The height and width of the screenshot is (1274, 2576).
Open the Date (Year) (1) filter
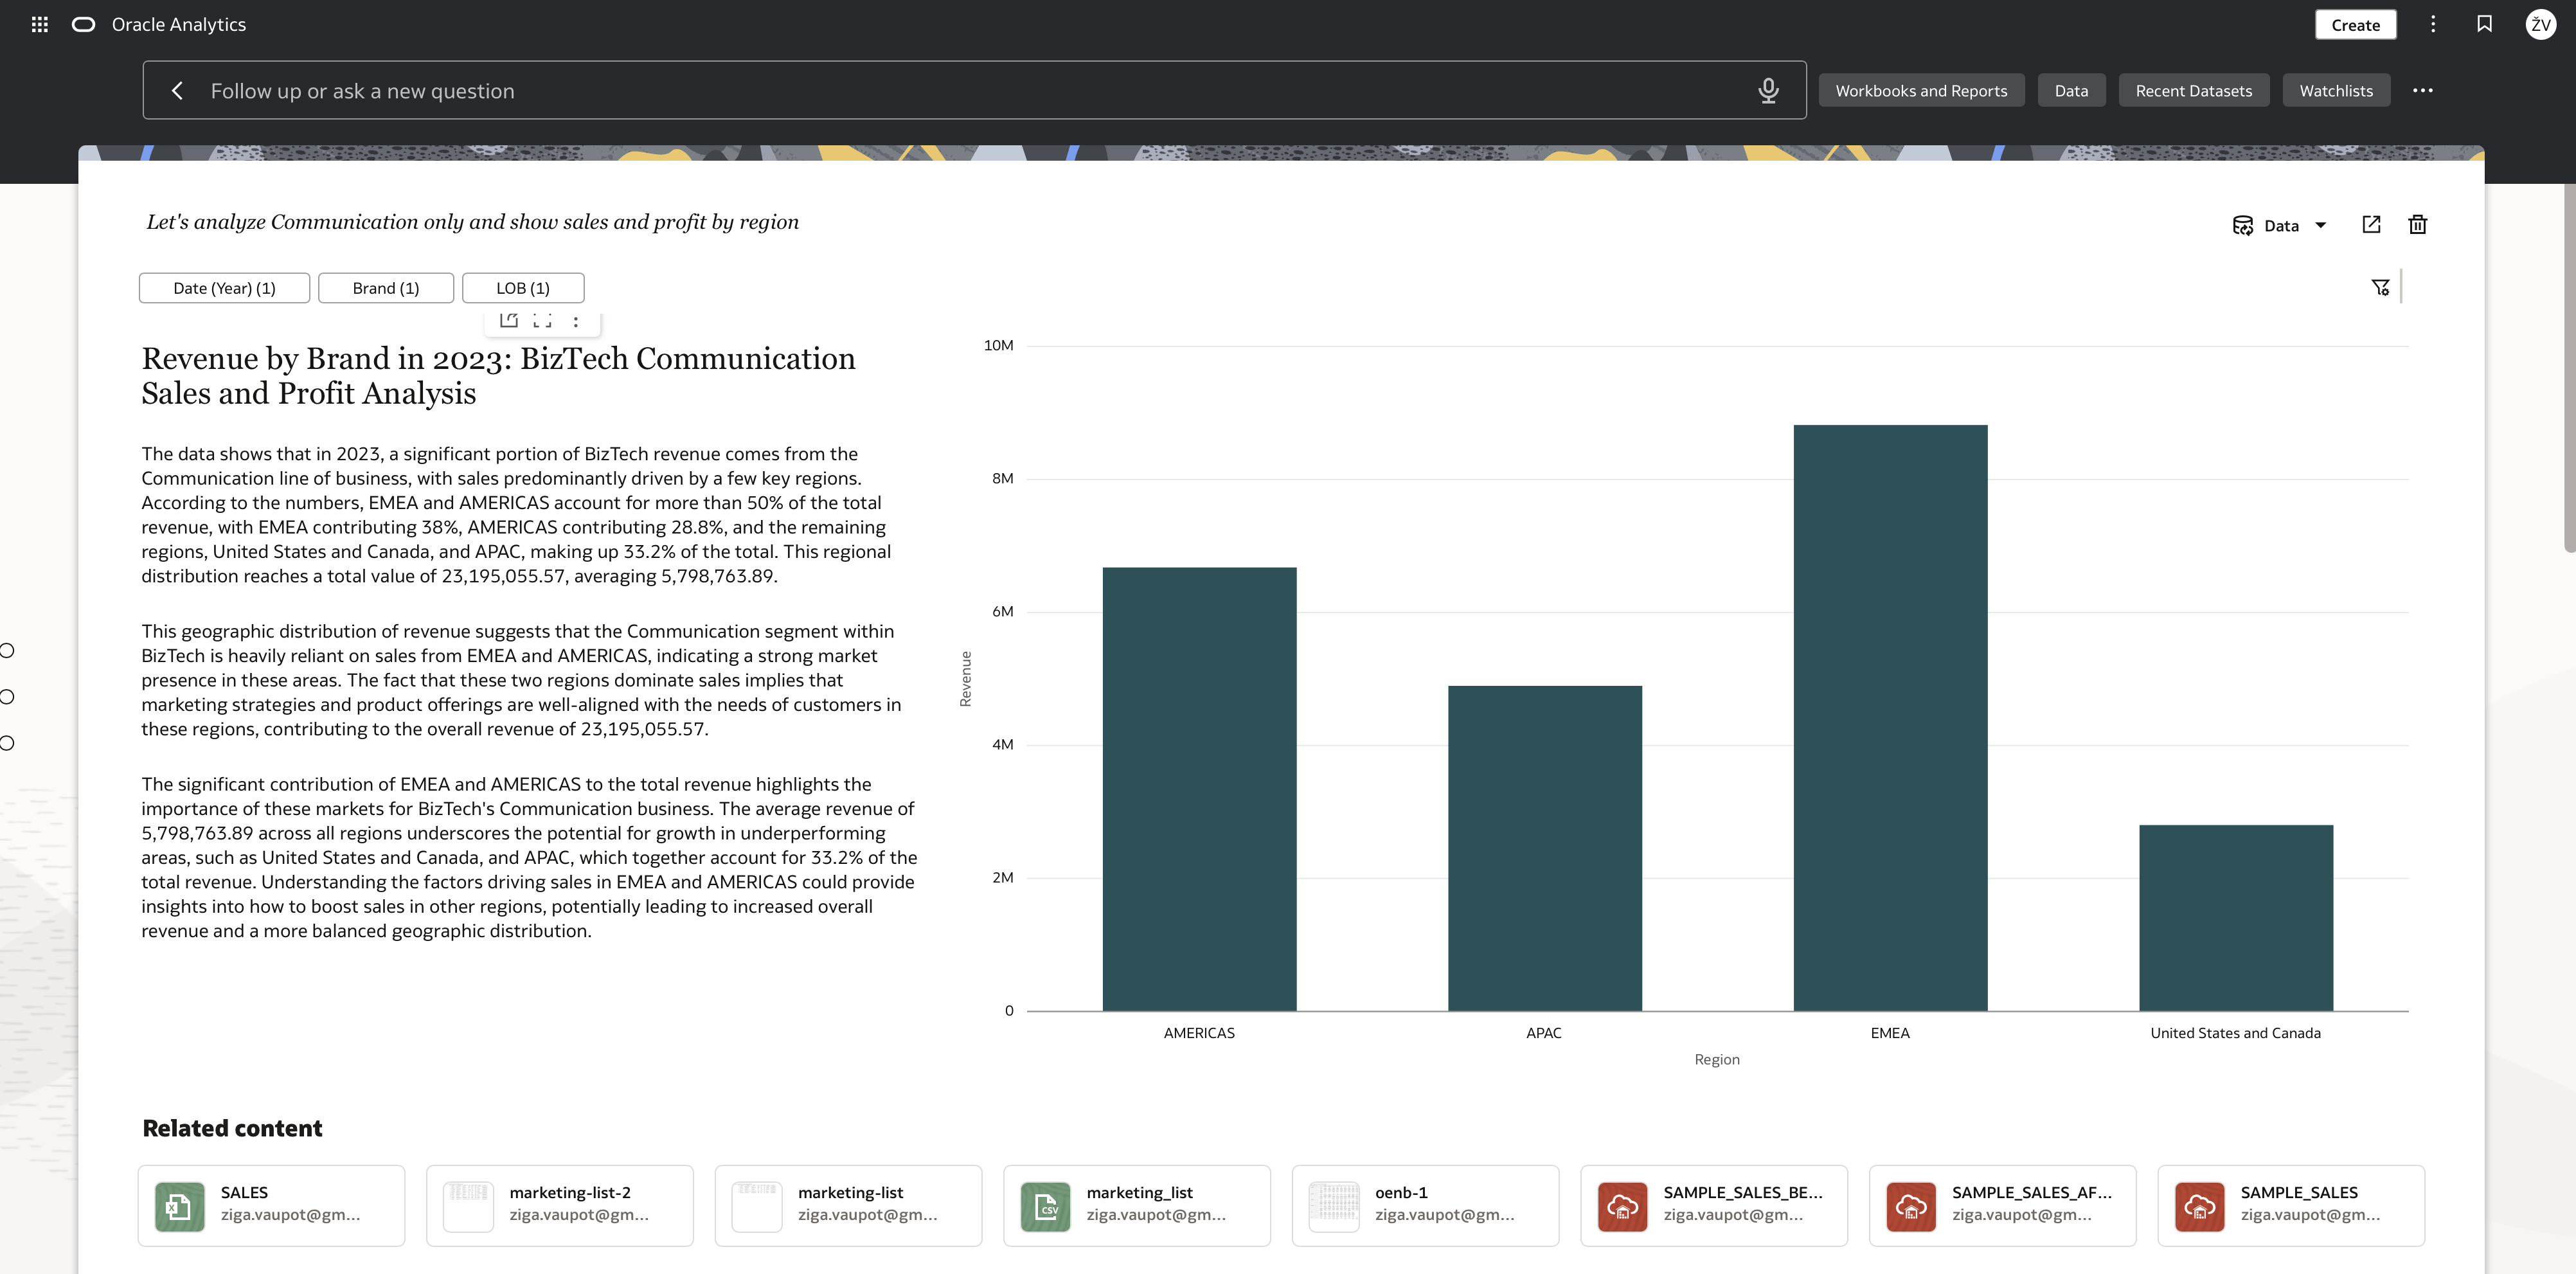[224, 288]
